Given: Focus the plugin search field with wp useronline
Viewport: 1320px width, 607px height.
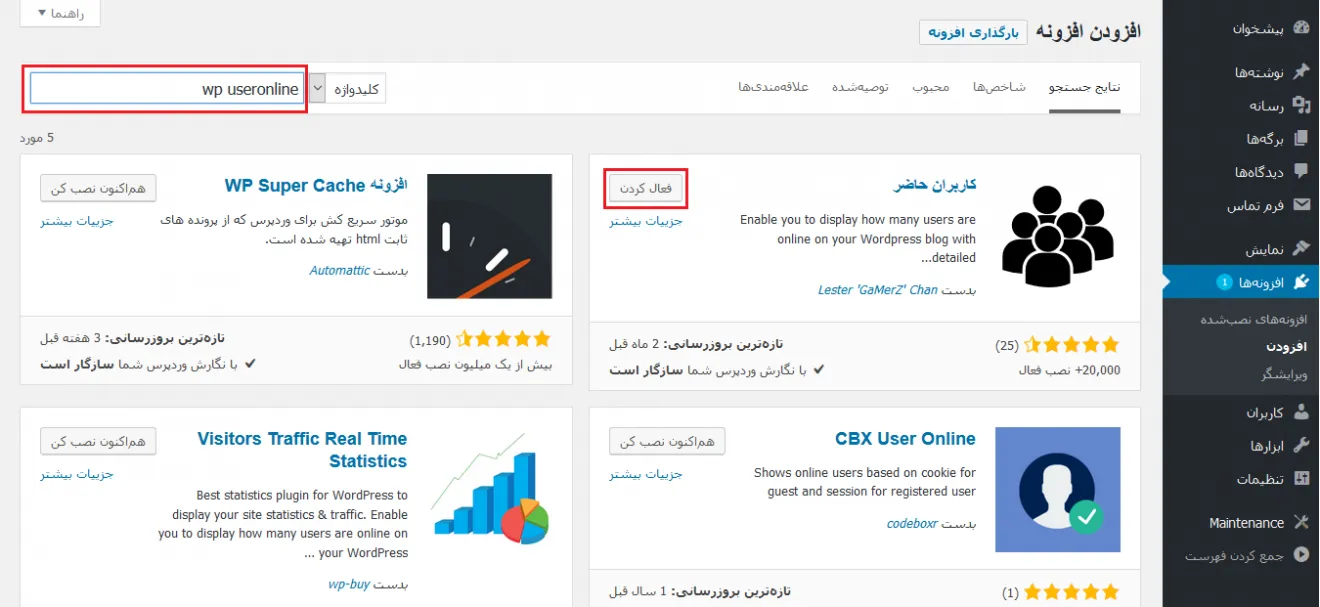Looking at the screenshot, I should click(165, 89).
